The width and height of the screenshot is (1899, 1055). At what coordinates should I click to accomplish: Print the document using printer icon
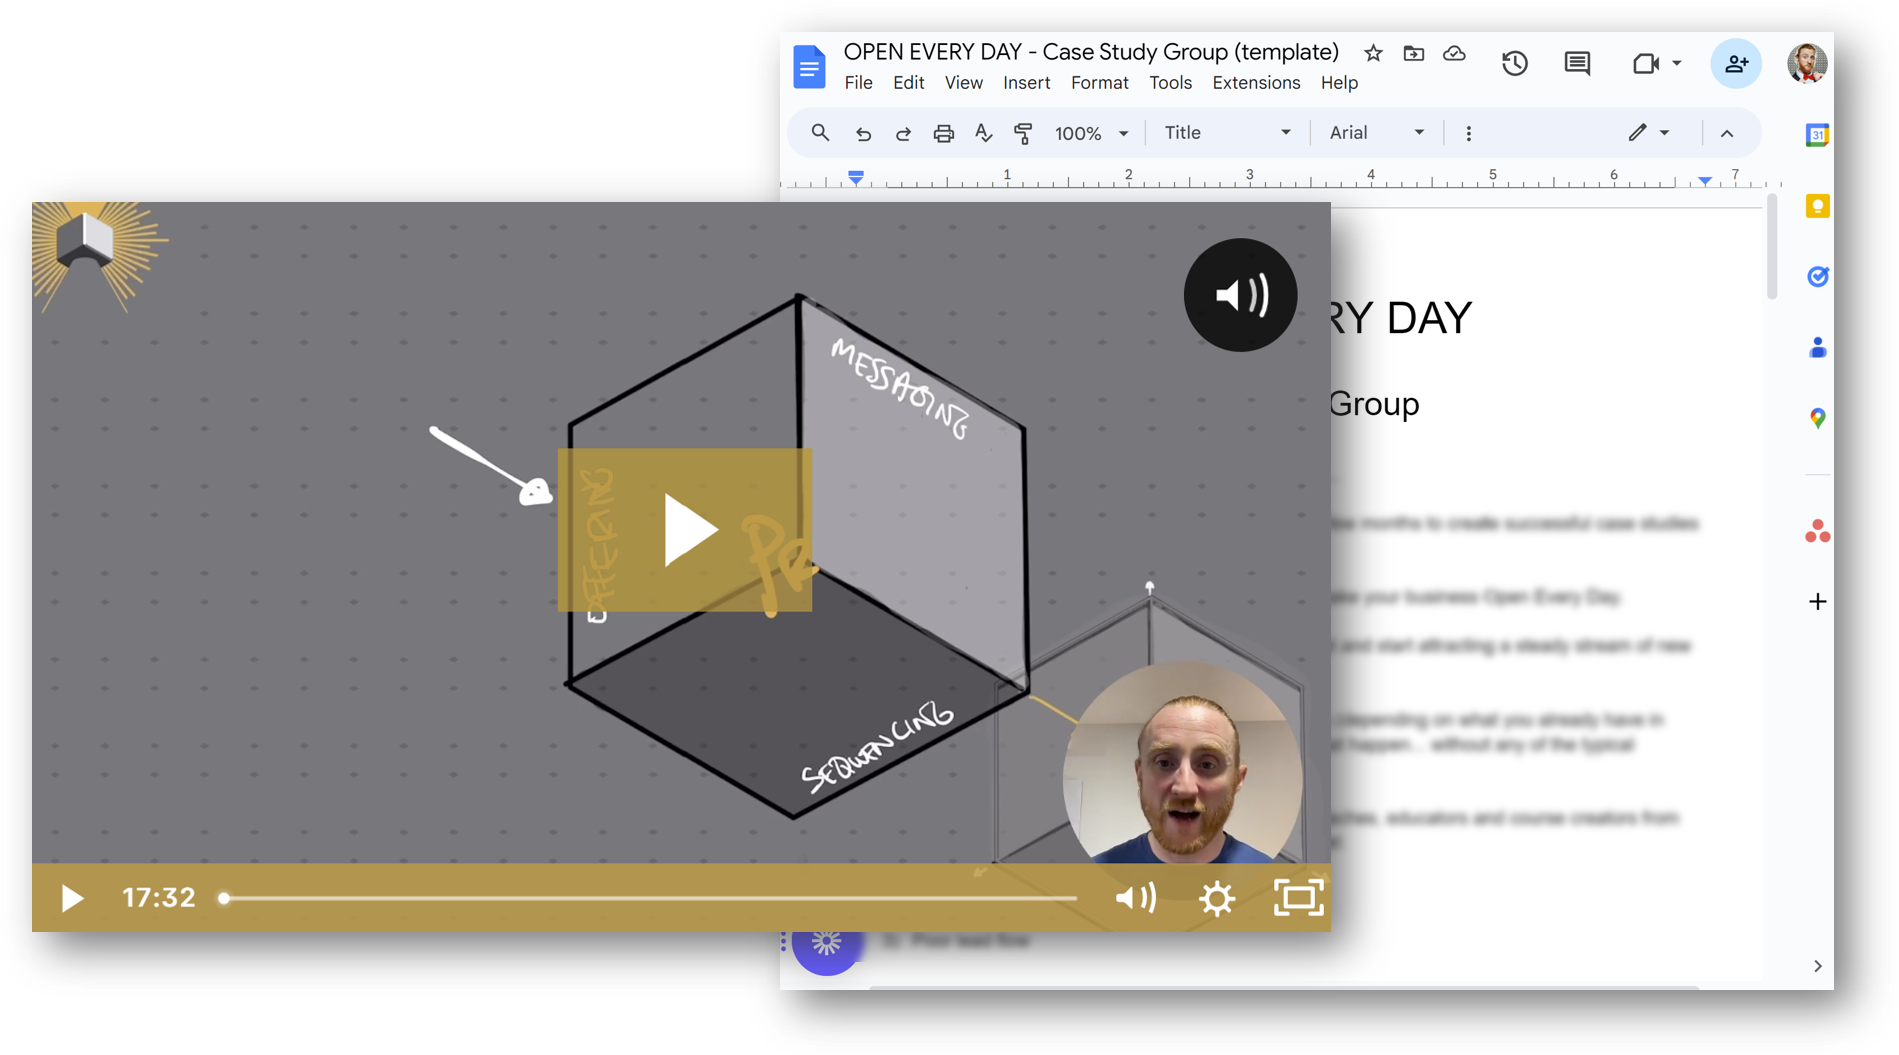coord(943,134)
